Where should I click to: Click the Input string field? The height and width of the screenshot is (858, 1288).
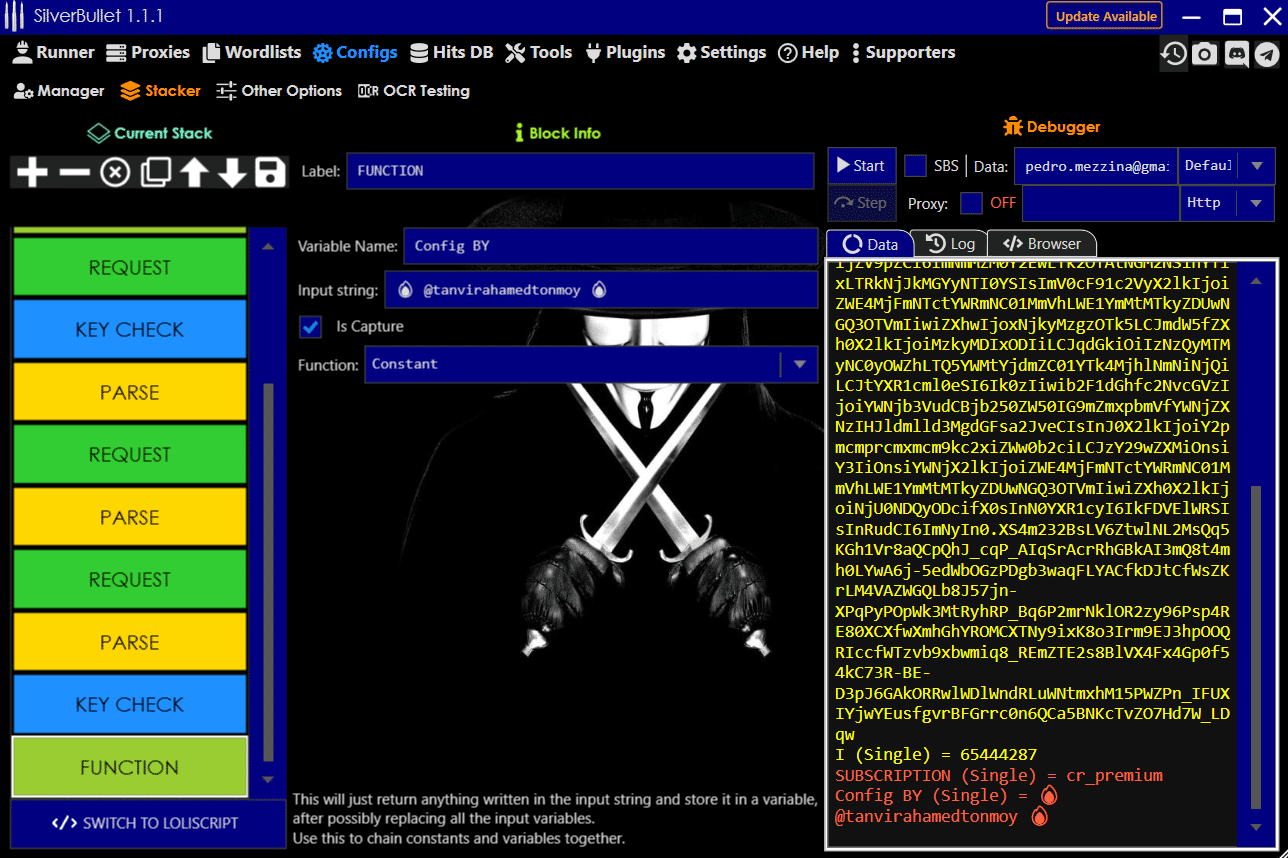point(601,290)
